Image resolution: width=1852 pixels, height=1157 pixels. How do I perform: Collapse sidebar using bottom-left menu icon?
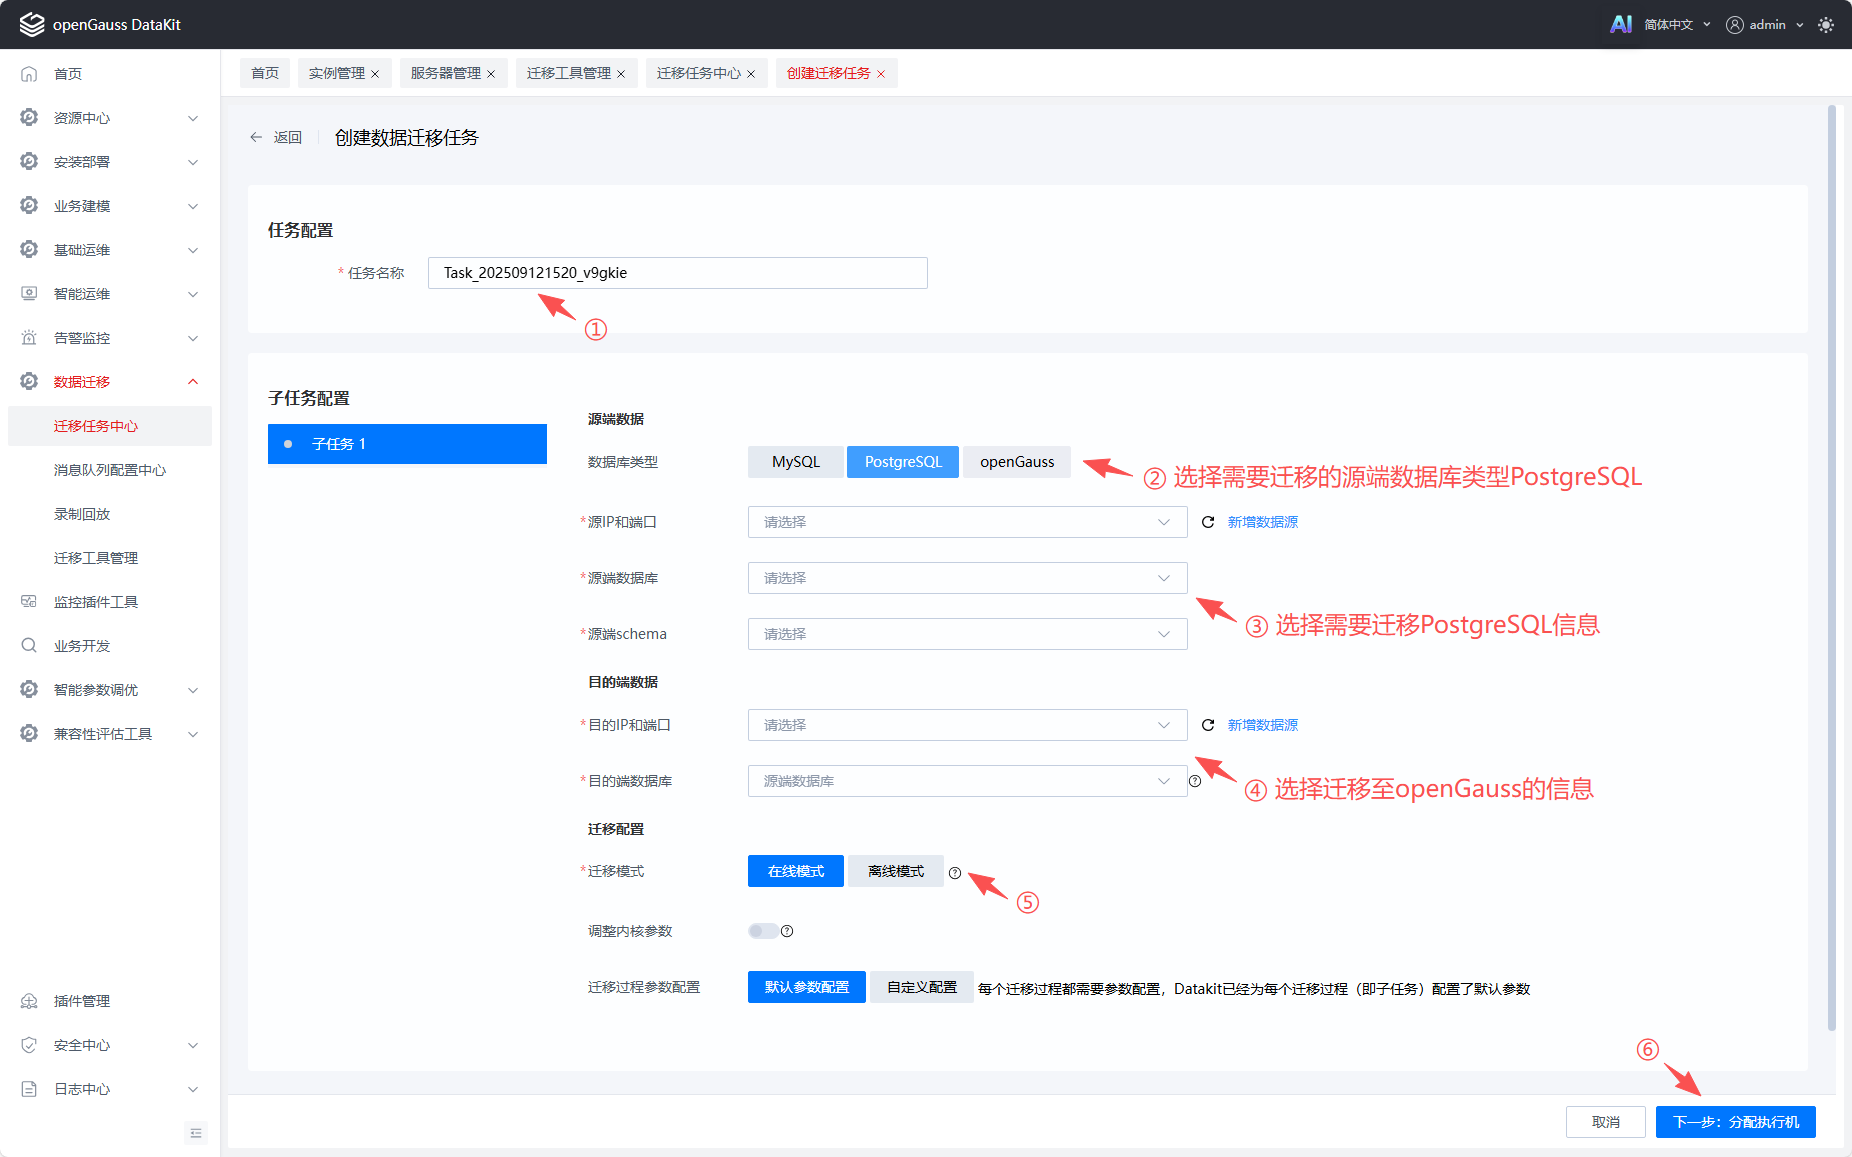point(196,1133)
